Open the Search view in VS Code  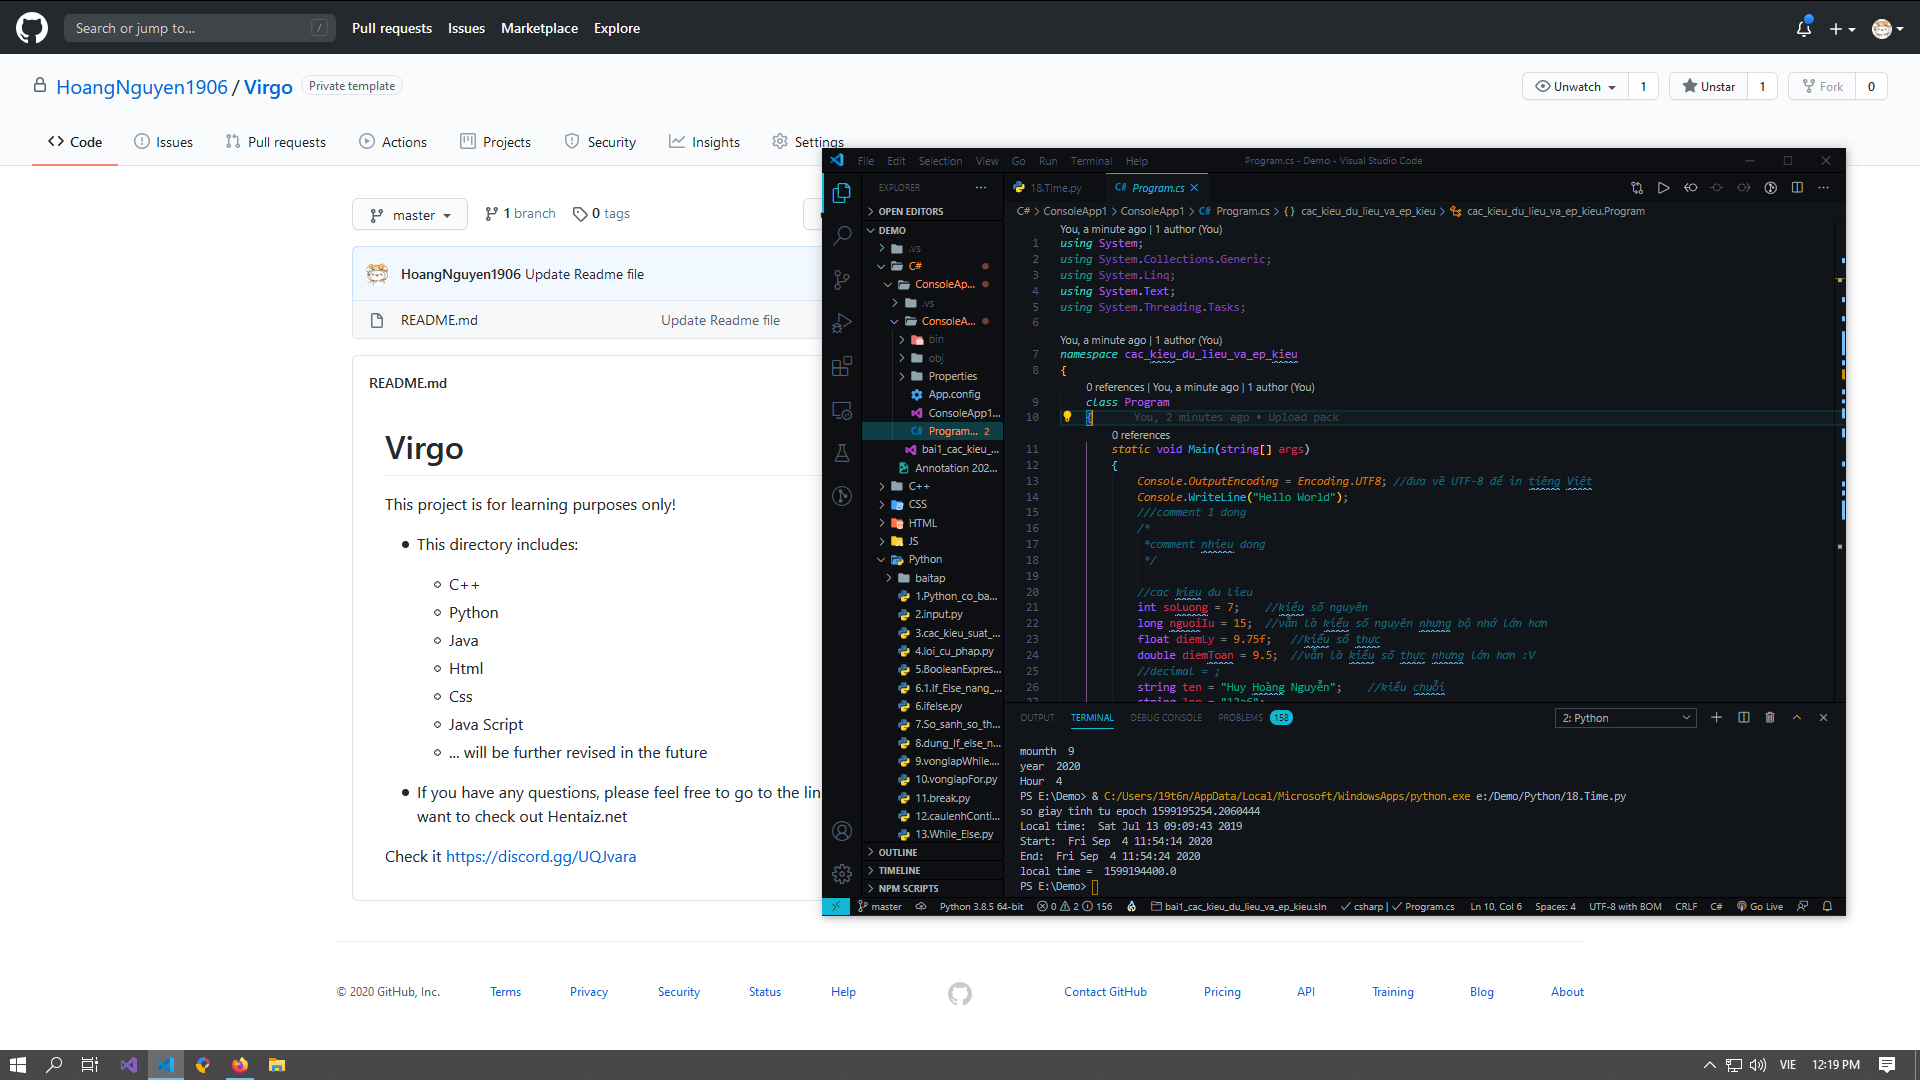pyautogui.click(x=842, y=236)
